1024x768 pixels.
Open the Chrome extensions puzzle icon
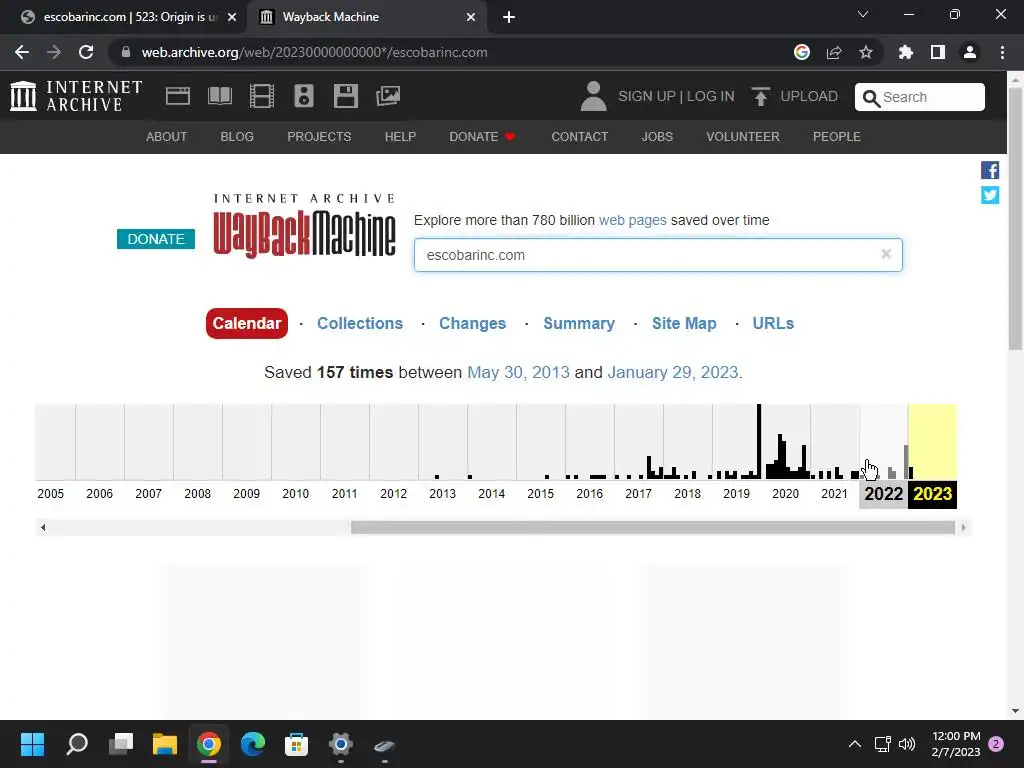tap(905, 52)
